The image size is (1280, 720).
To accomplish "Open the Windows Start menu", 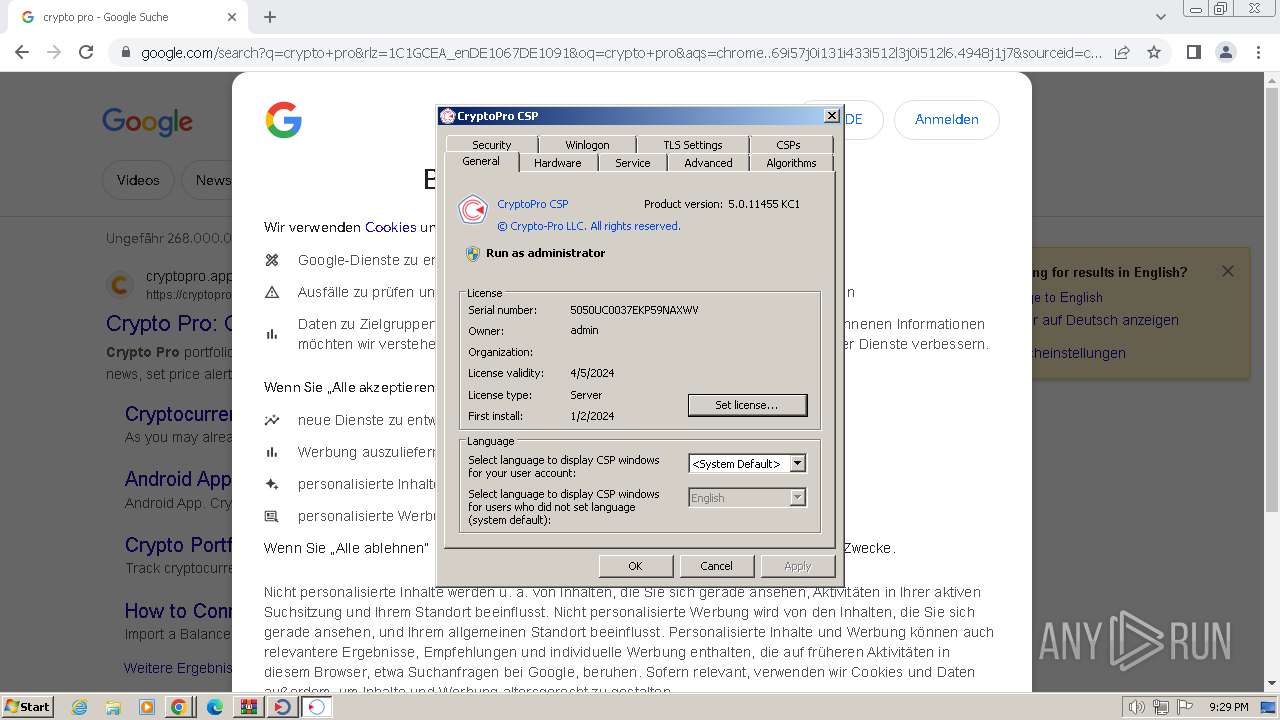I will [x=27, y=706].
